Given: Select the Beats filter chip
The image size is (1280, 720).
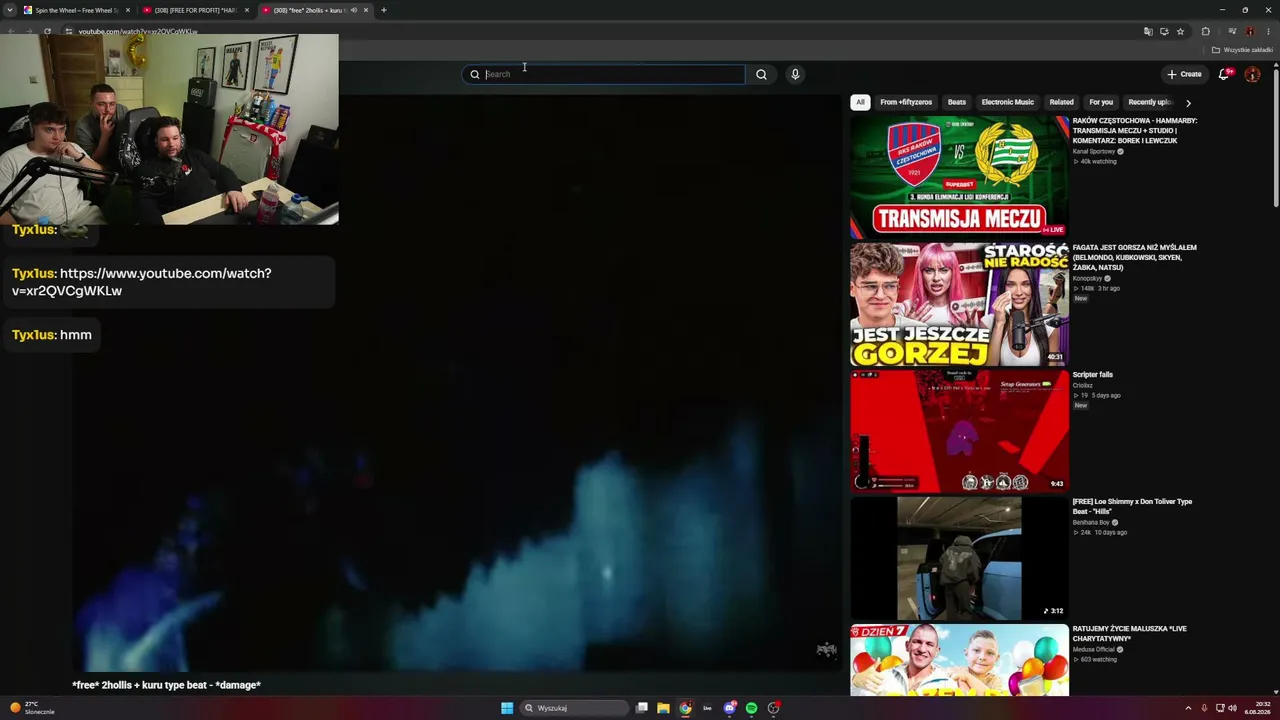Looking at the screenshot, I should (x=957, y=102).
